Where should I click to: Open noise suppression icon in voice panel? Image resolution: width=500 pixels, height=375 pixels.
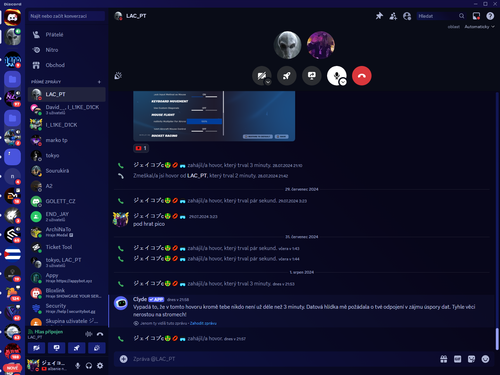89,334
